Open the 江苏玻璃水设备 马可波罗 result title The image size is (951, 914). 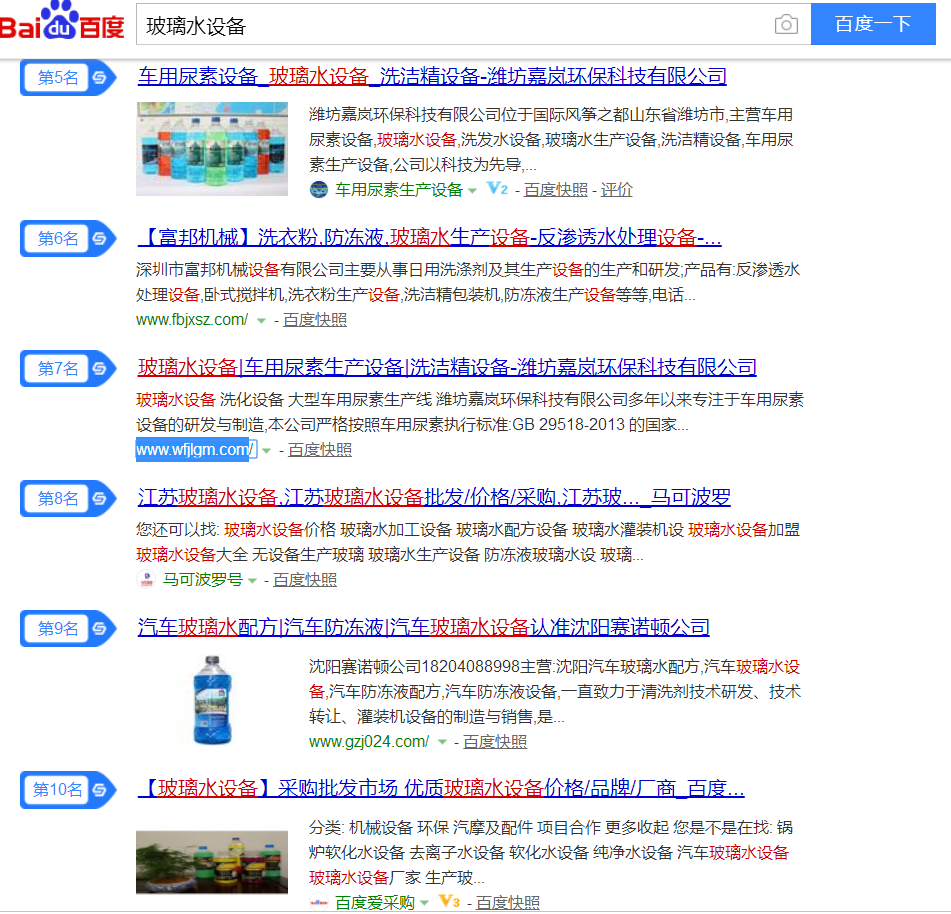click(x=434, y=497)
